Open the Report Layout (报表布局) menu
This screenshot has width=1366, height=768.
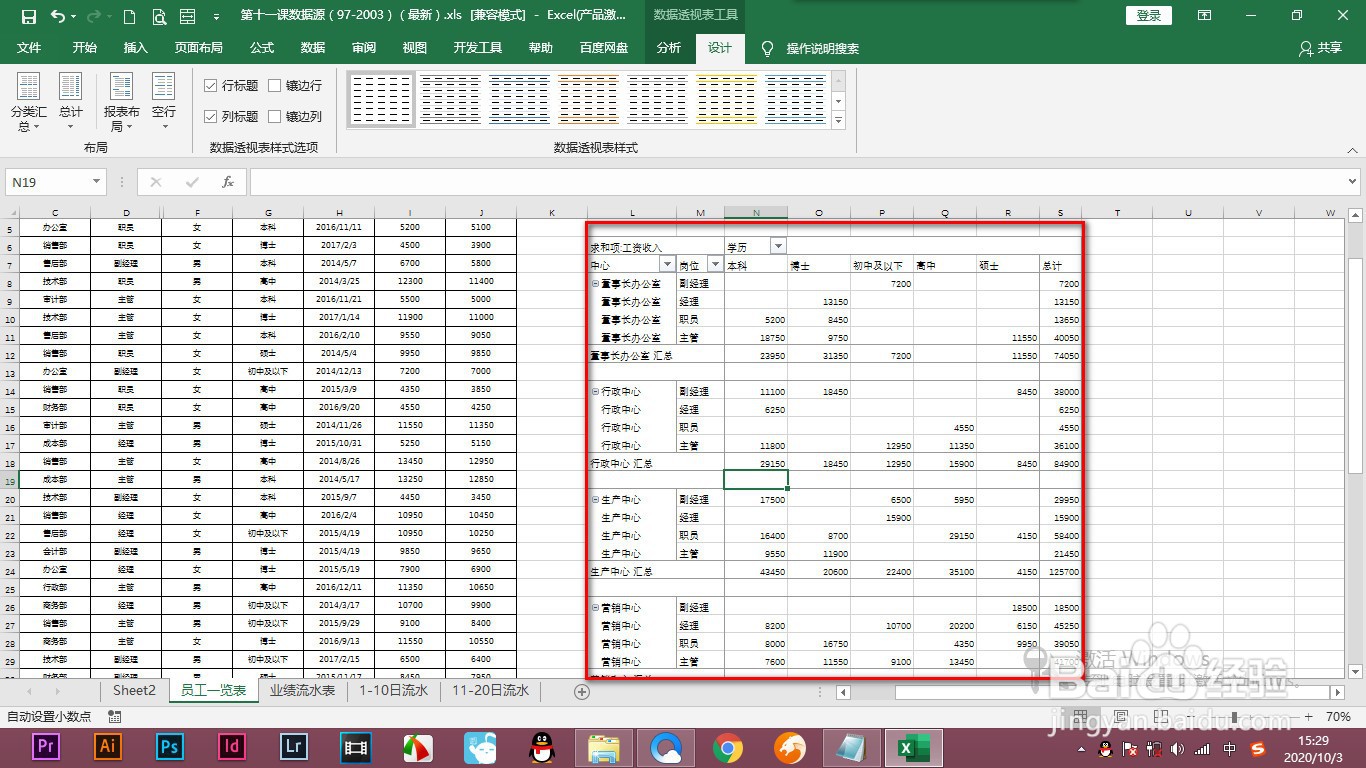(x=121, y=103)
